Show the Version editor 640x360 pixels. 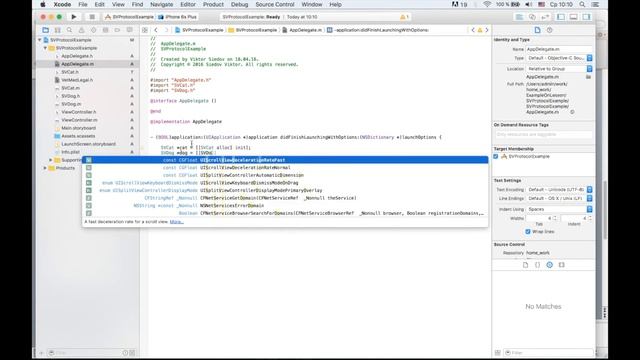(545, 17)
